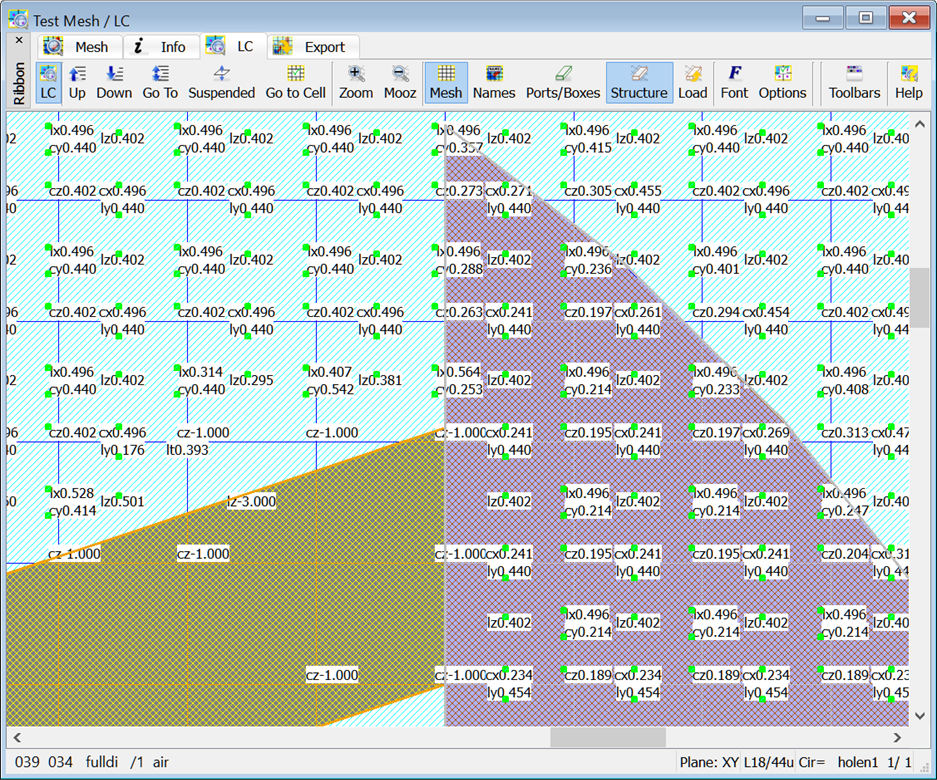937x780 pixels.
Task: Click the 'cy0.542' cell label
Action: point(330,389)
